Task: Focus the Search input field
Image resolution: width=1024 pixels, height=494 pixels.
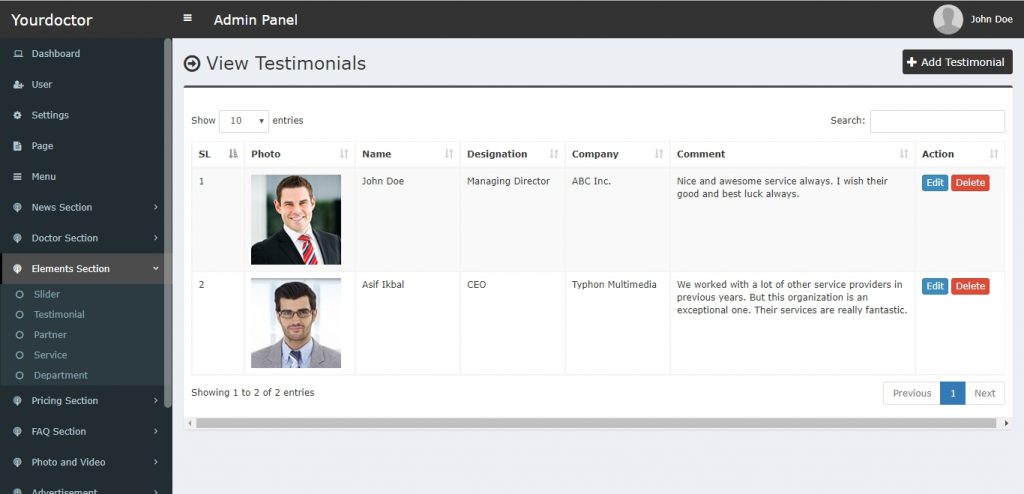Action: [x=937, y=121]
